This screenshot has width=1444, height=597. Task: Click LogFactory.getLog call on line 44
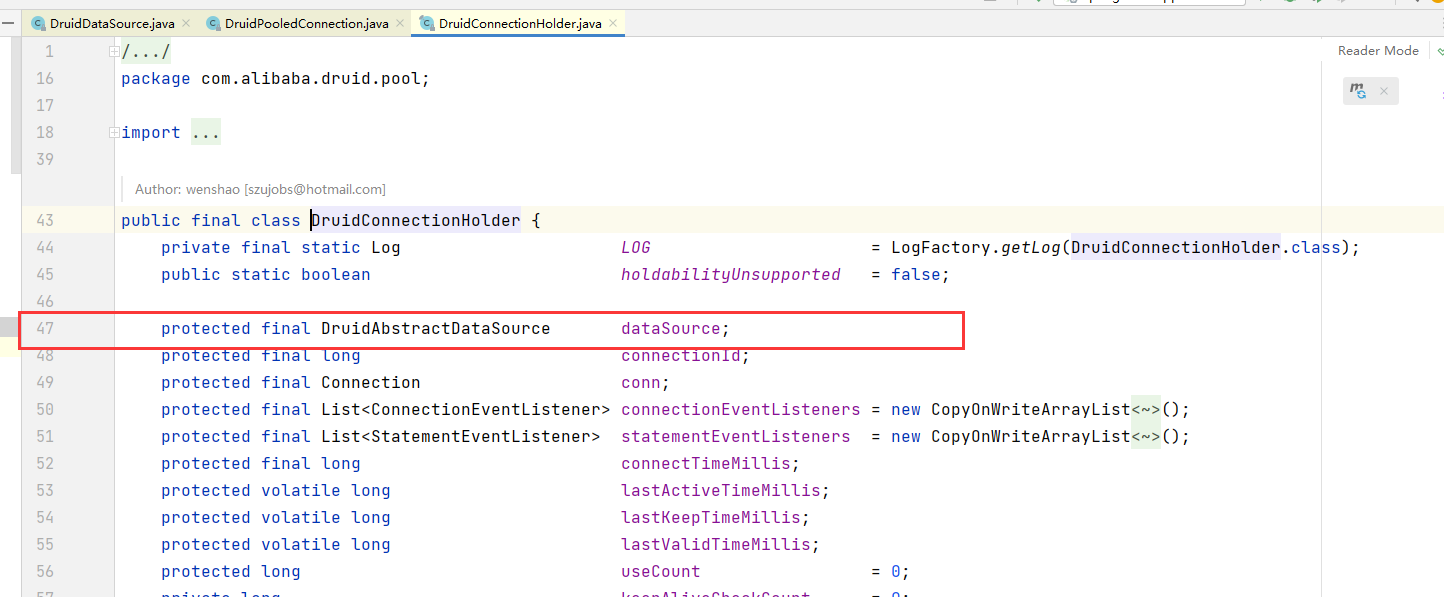[976, 248]
